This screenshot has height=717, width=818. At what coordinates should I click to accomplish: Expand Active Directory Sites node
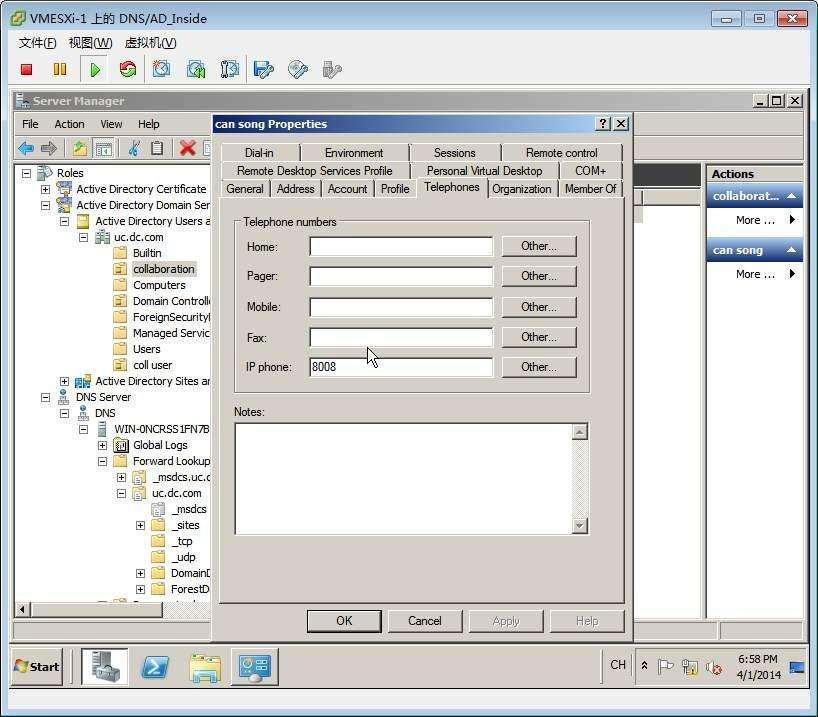click(64, 381)
